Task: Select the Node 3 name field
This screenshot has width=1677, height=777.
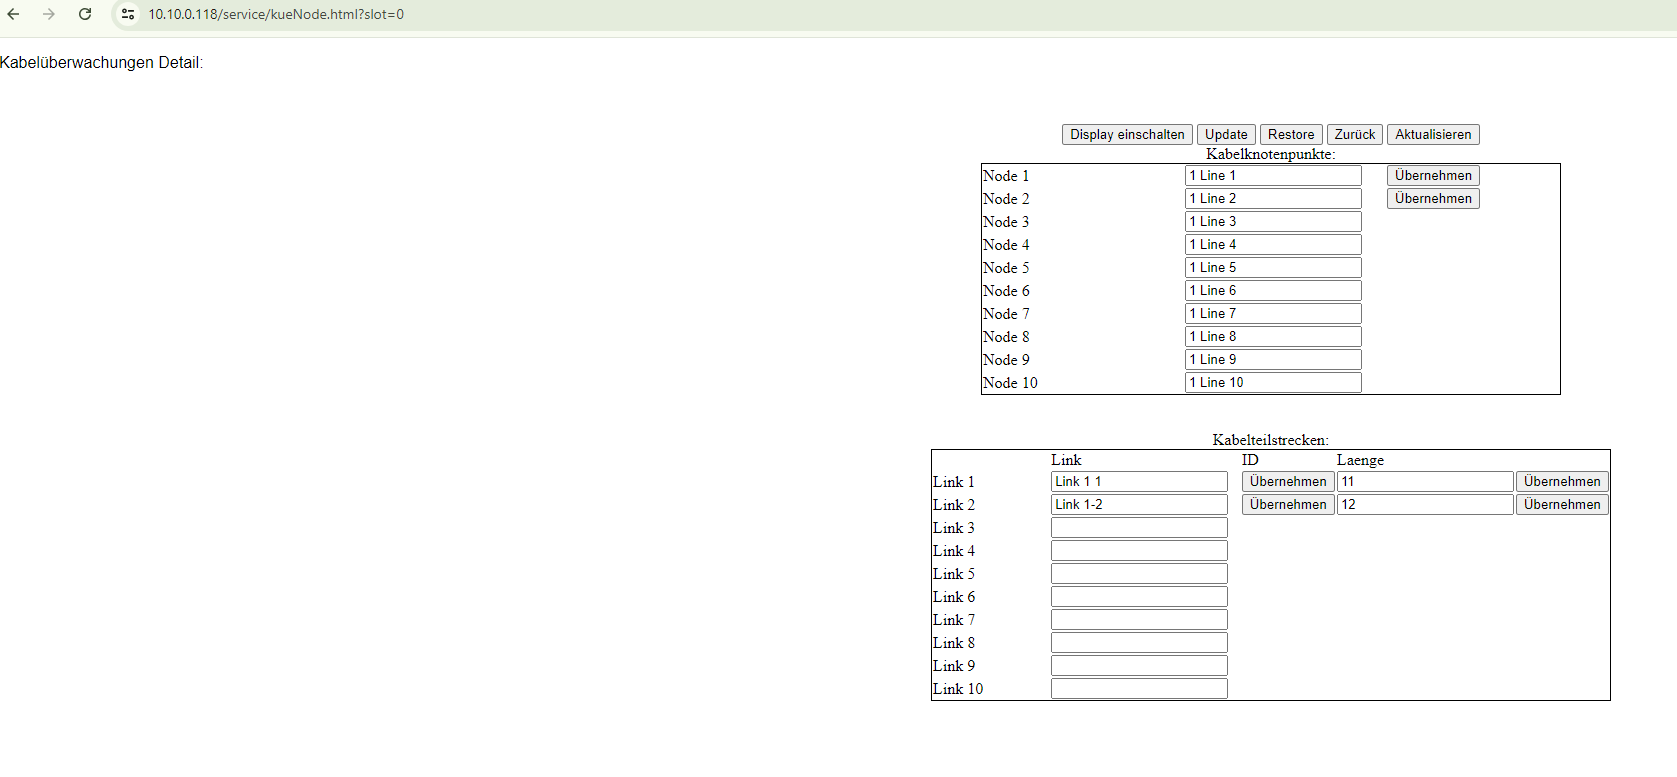Action: click(1272, 221)
